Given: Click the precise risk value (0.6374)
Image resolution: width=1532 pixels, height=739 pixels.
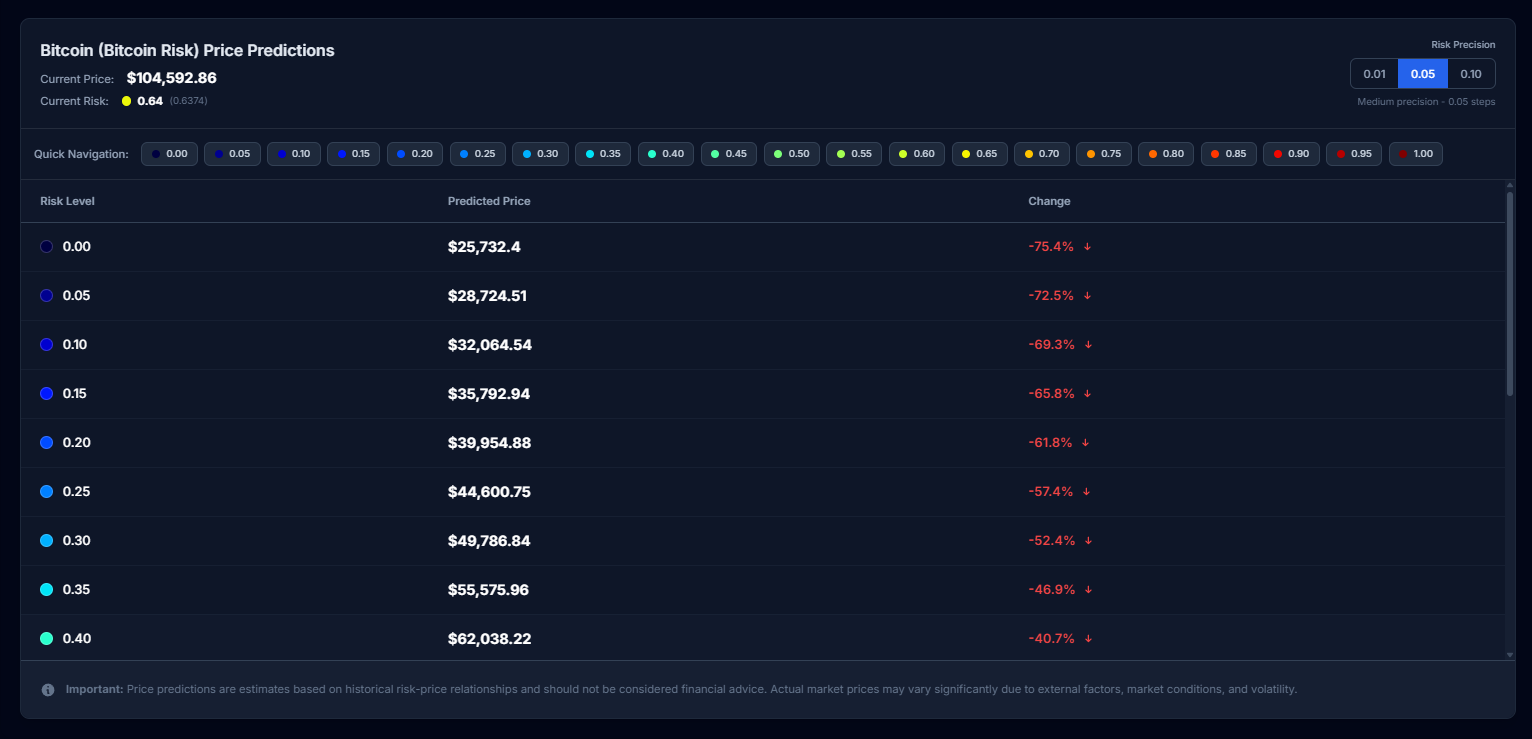Looking at the screenshot, I should click(188, 101).
